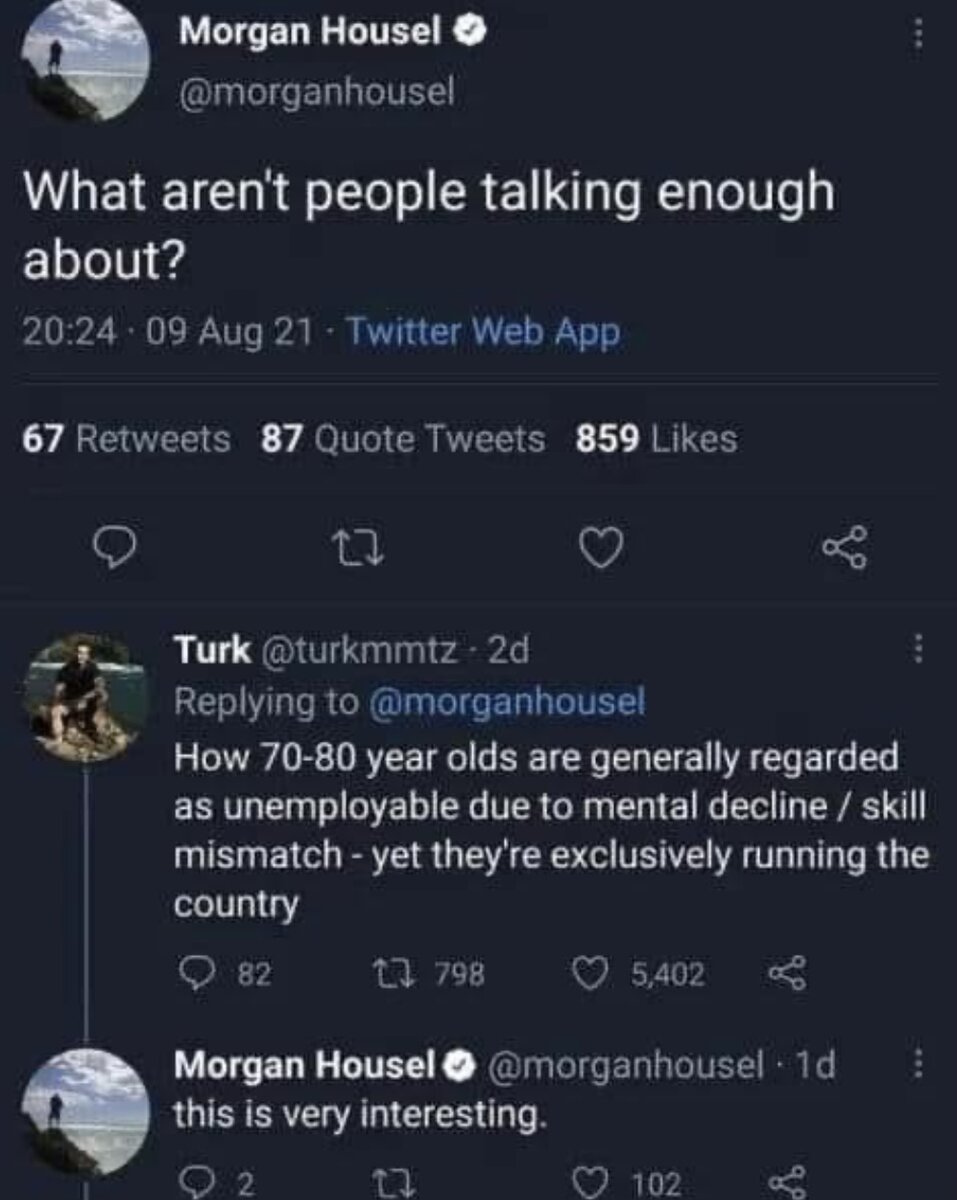Image resolution: width=957 pixels, height=1200 pixels.
Task: Open the 859 Likes list
Action: point(656,438)
